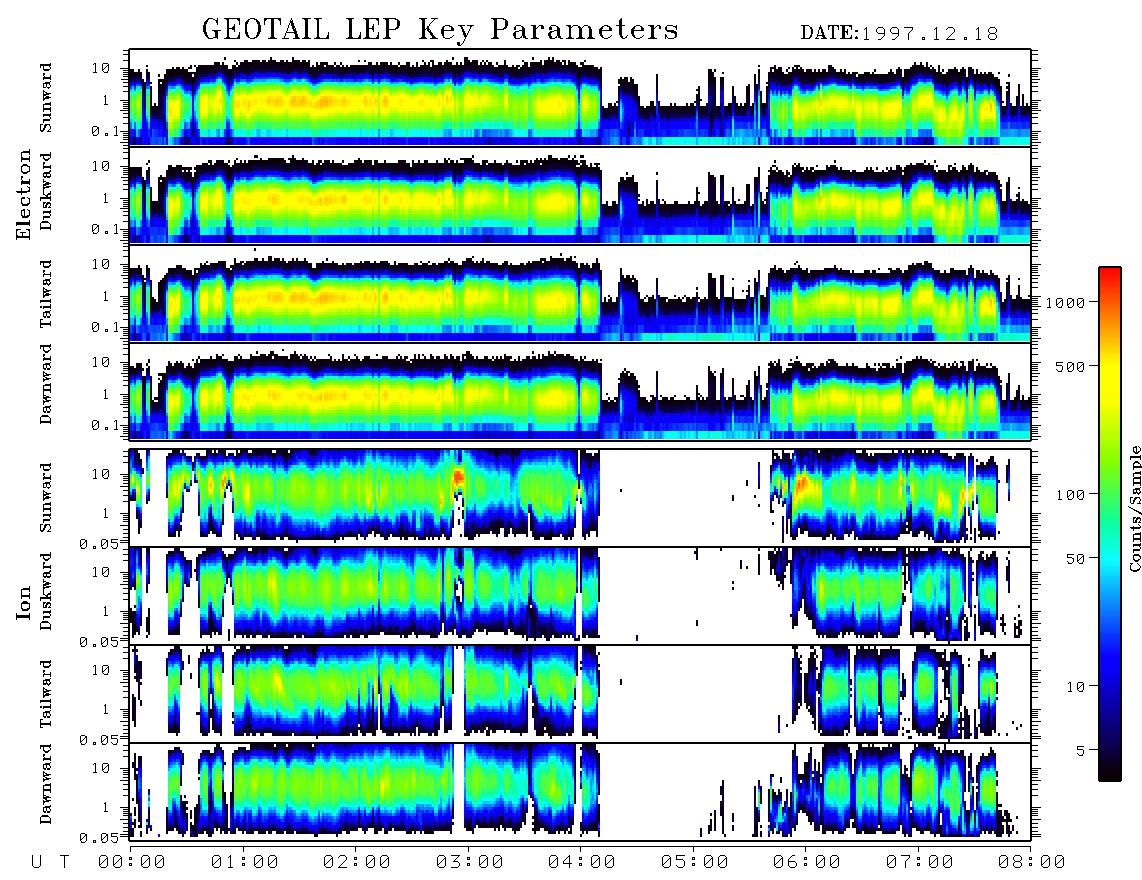Screen dimensions: 1142x880
Task: Click the "08:00" time tick label
Action: [x=1032, y=862]
